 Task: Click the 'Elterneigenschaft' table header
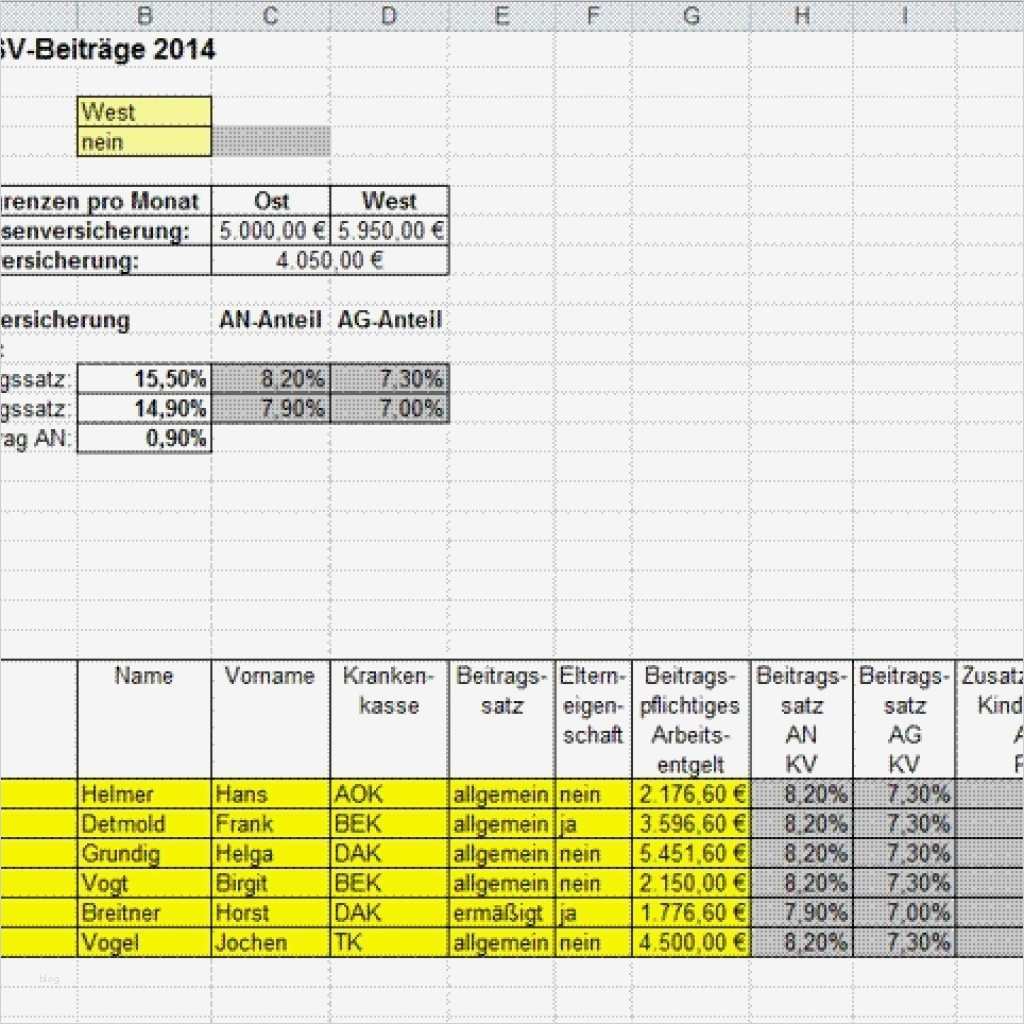594,719
